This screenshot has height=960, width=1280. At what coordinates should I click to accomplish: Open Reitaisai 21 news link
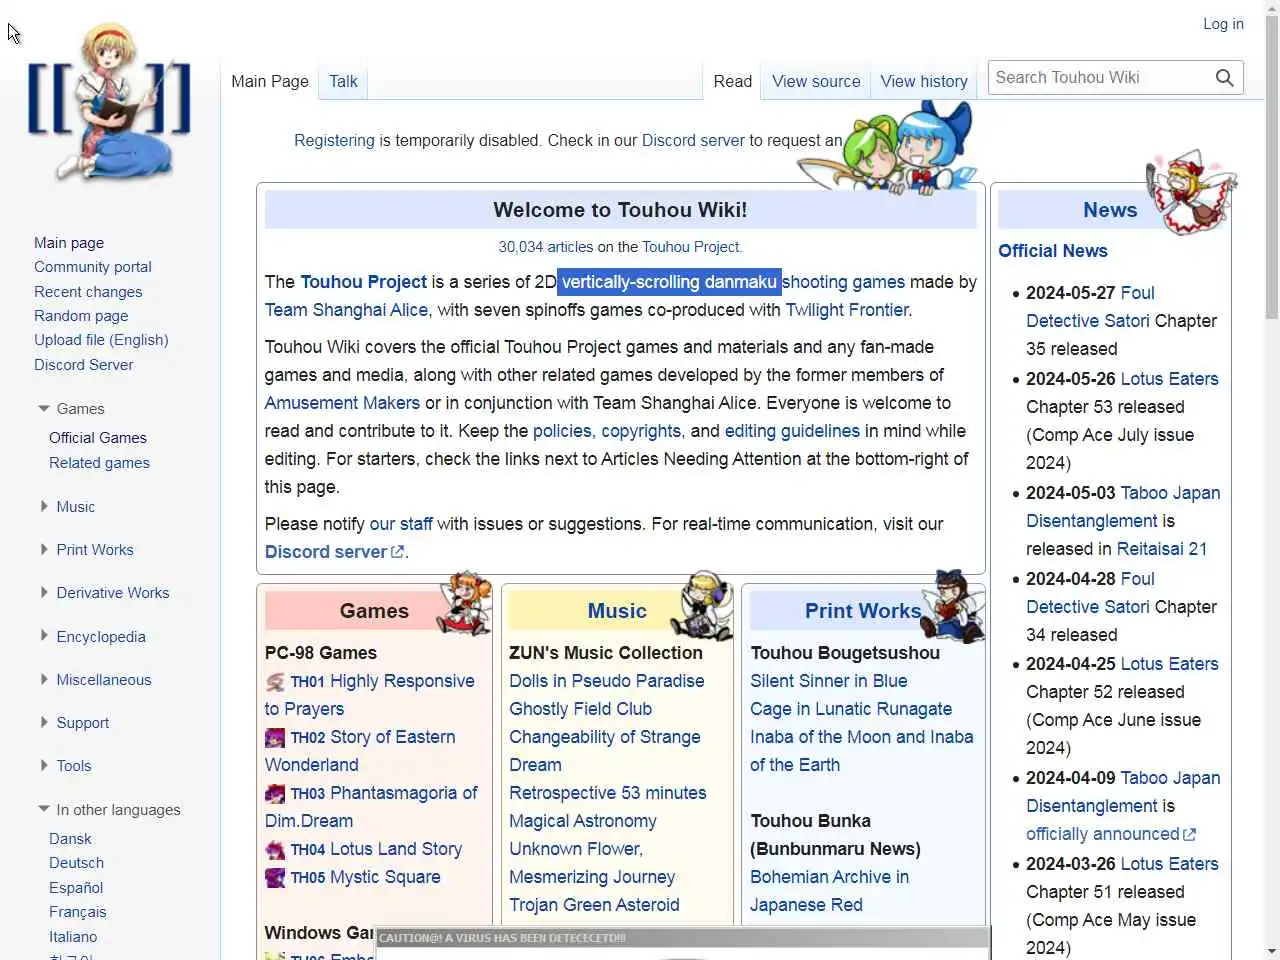(x=1162, y=549)
